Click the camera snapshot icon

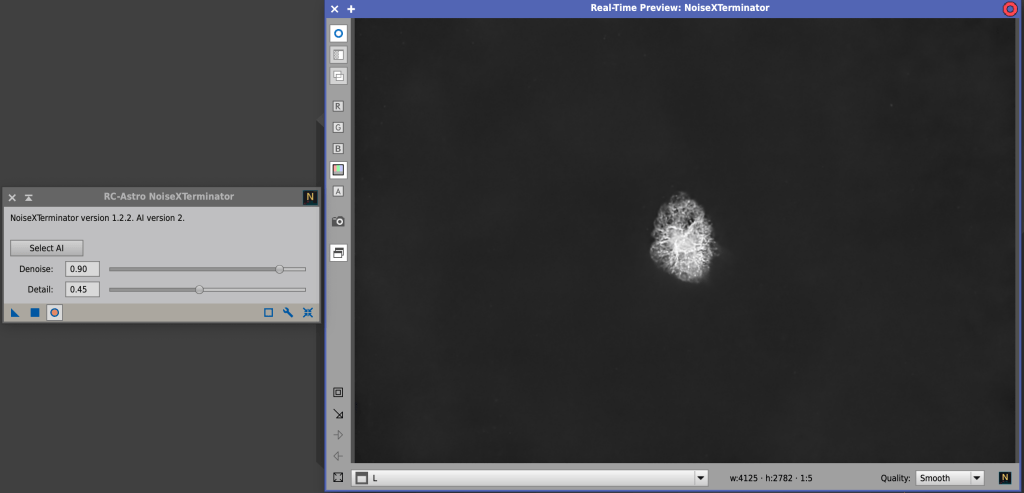(x=338, y=221)
